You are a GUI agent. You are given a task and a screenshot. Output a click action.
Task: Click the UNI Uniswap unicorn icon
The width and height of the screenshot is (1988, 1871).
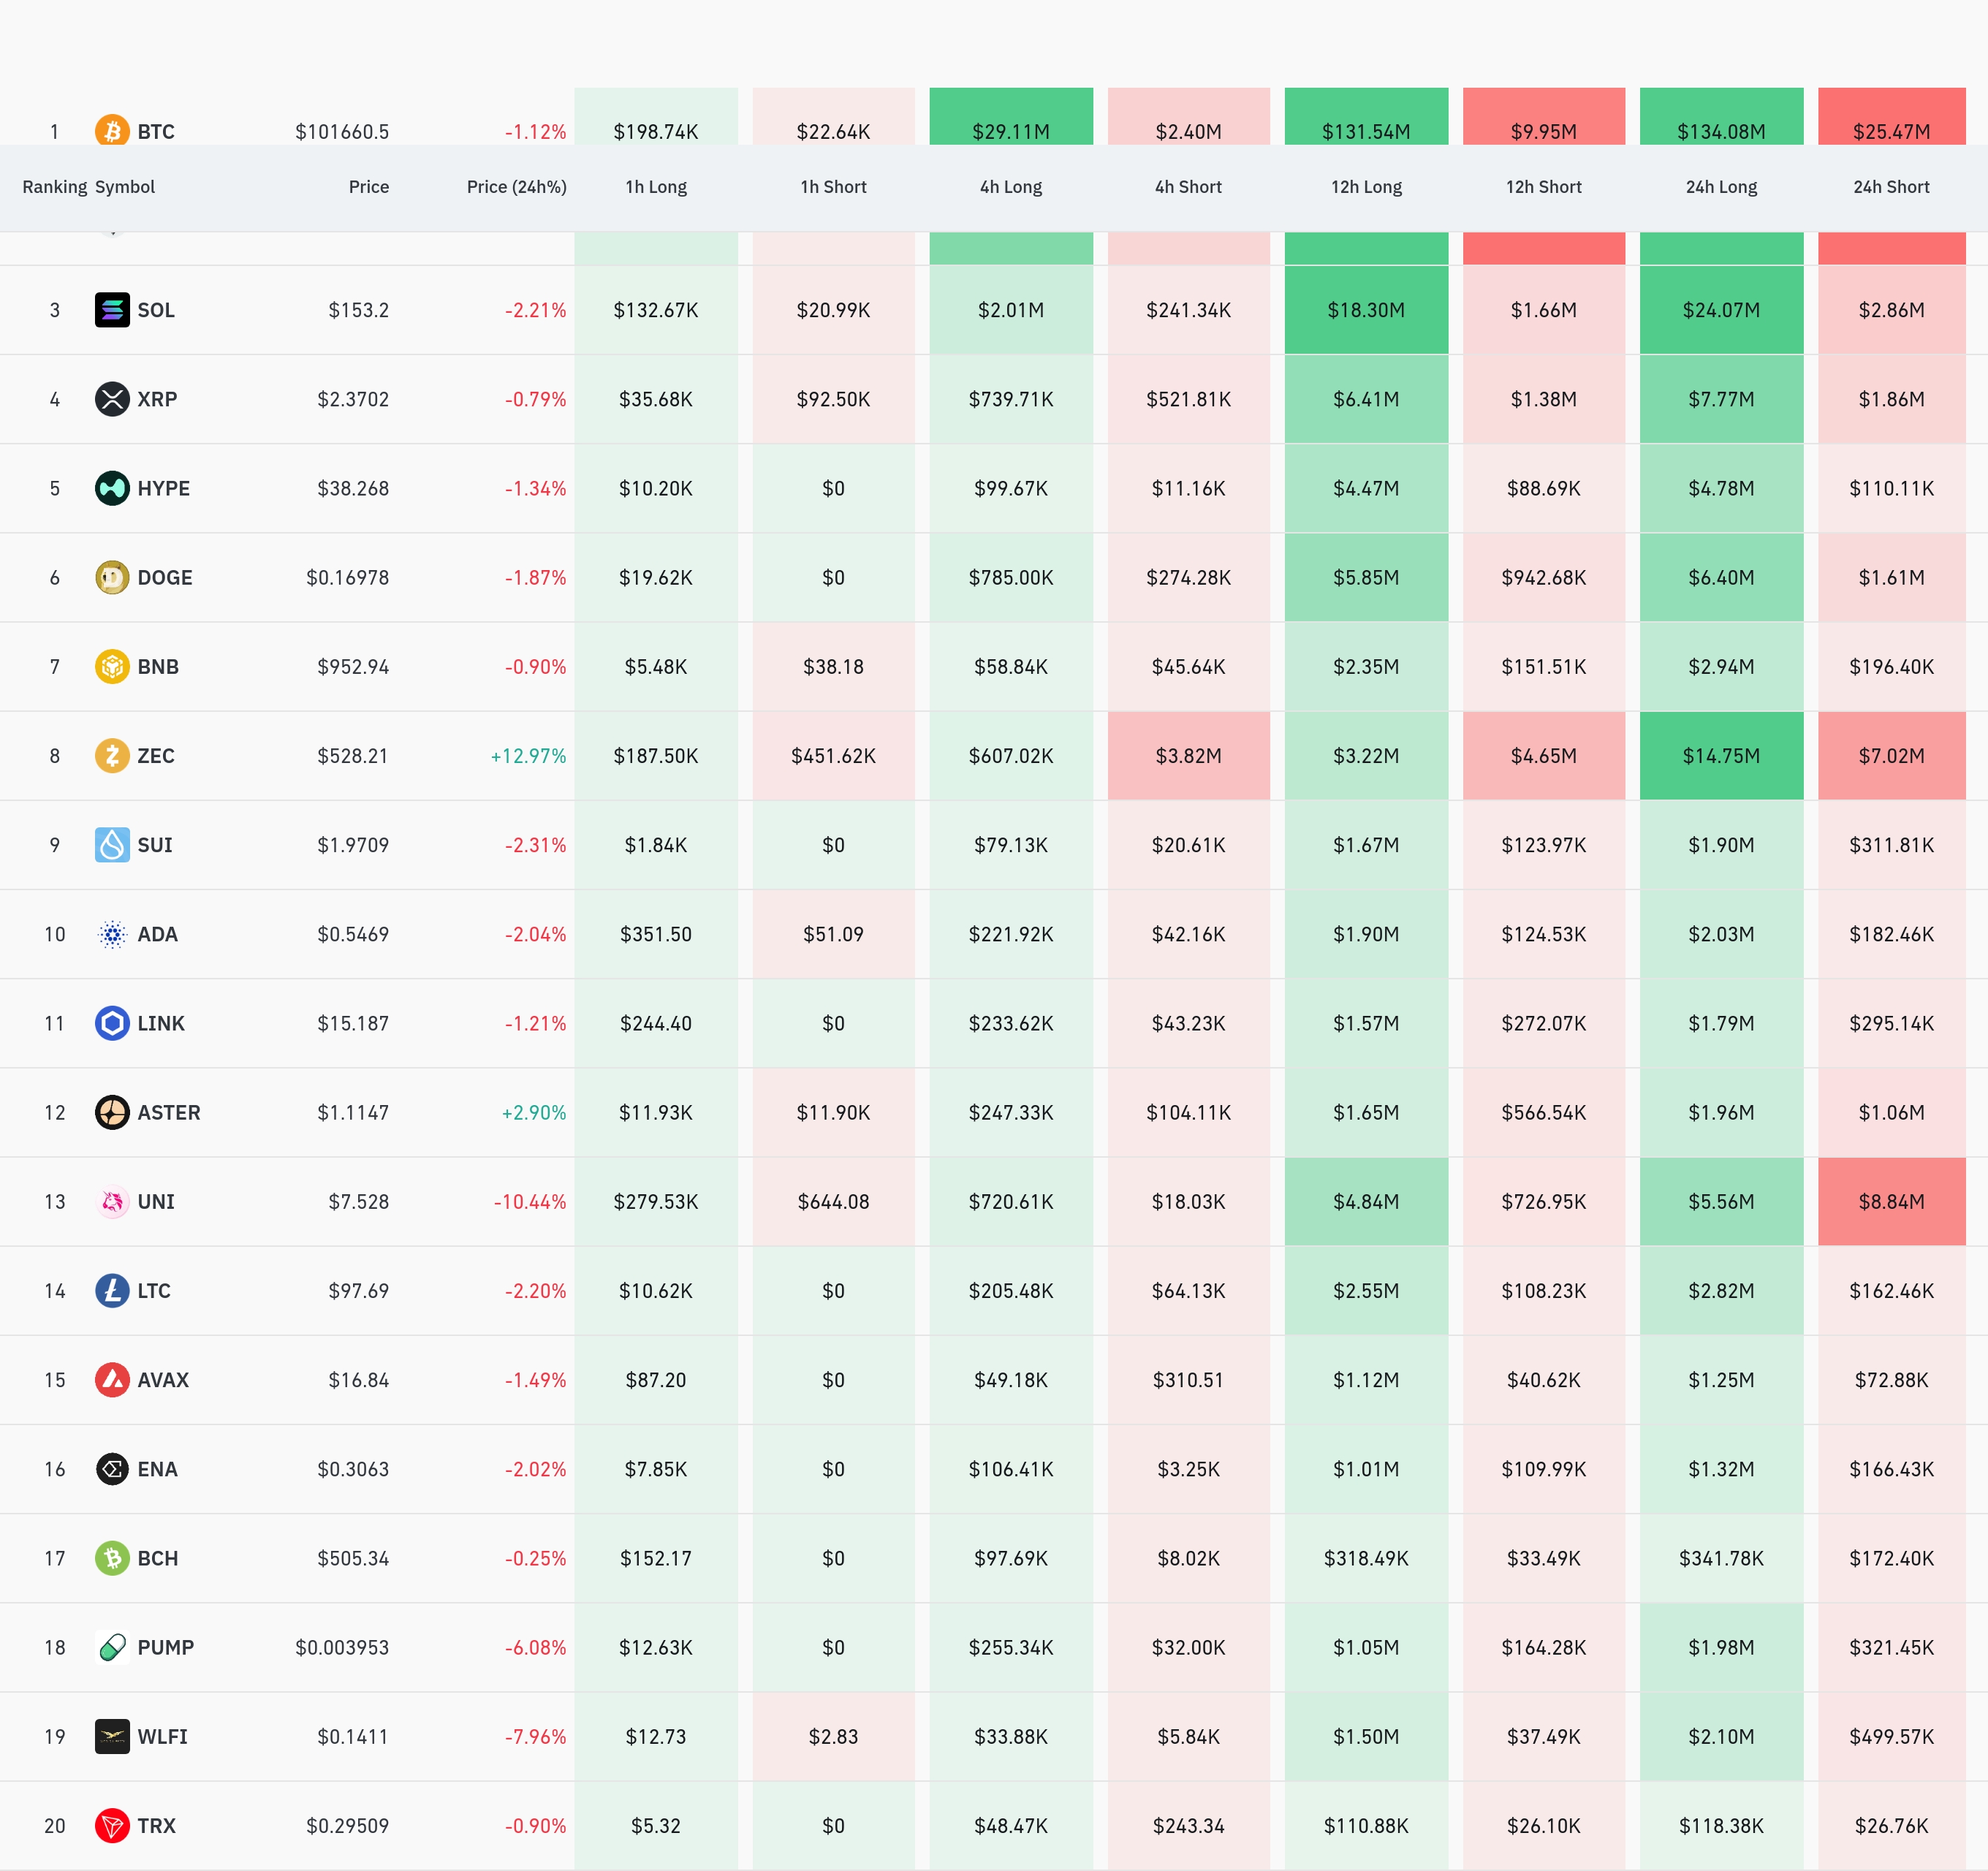point(112,1201)
